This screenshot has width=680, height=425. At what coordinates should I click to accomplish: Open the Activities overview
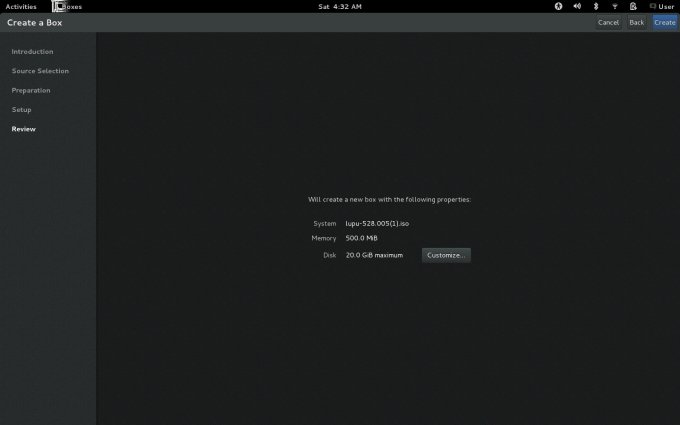[21, 6]
